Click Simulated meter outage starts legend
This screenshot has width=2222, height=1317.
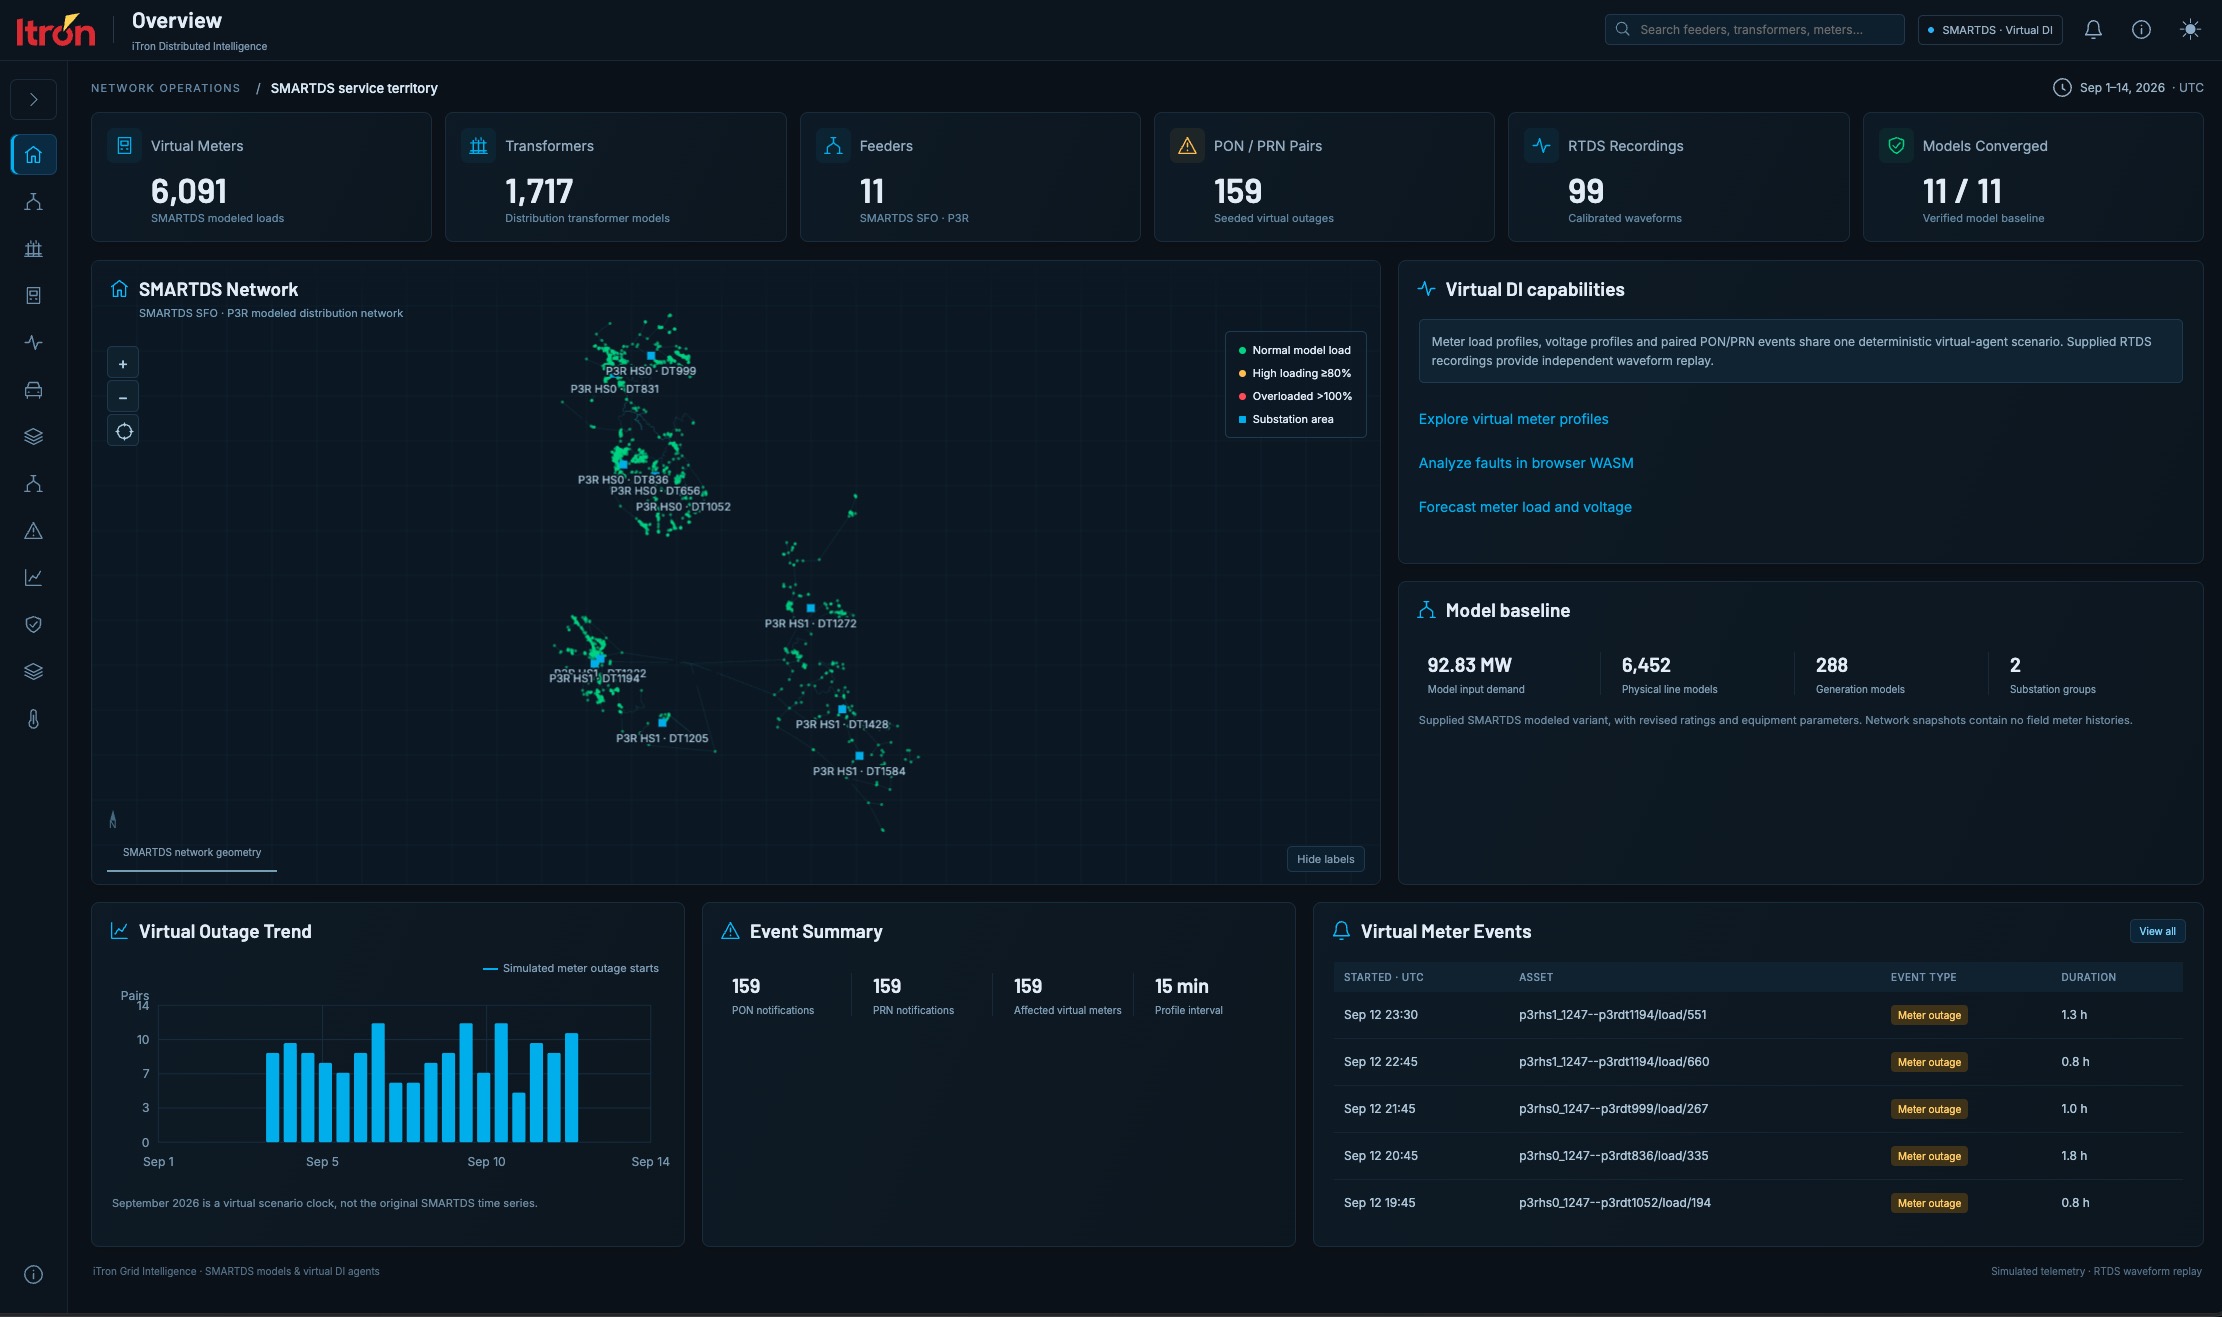tap(571, 968)
